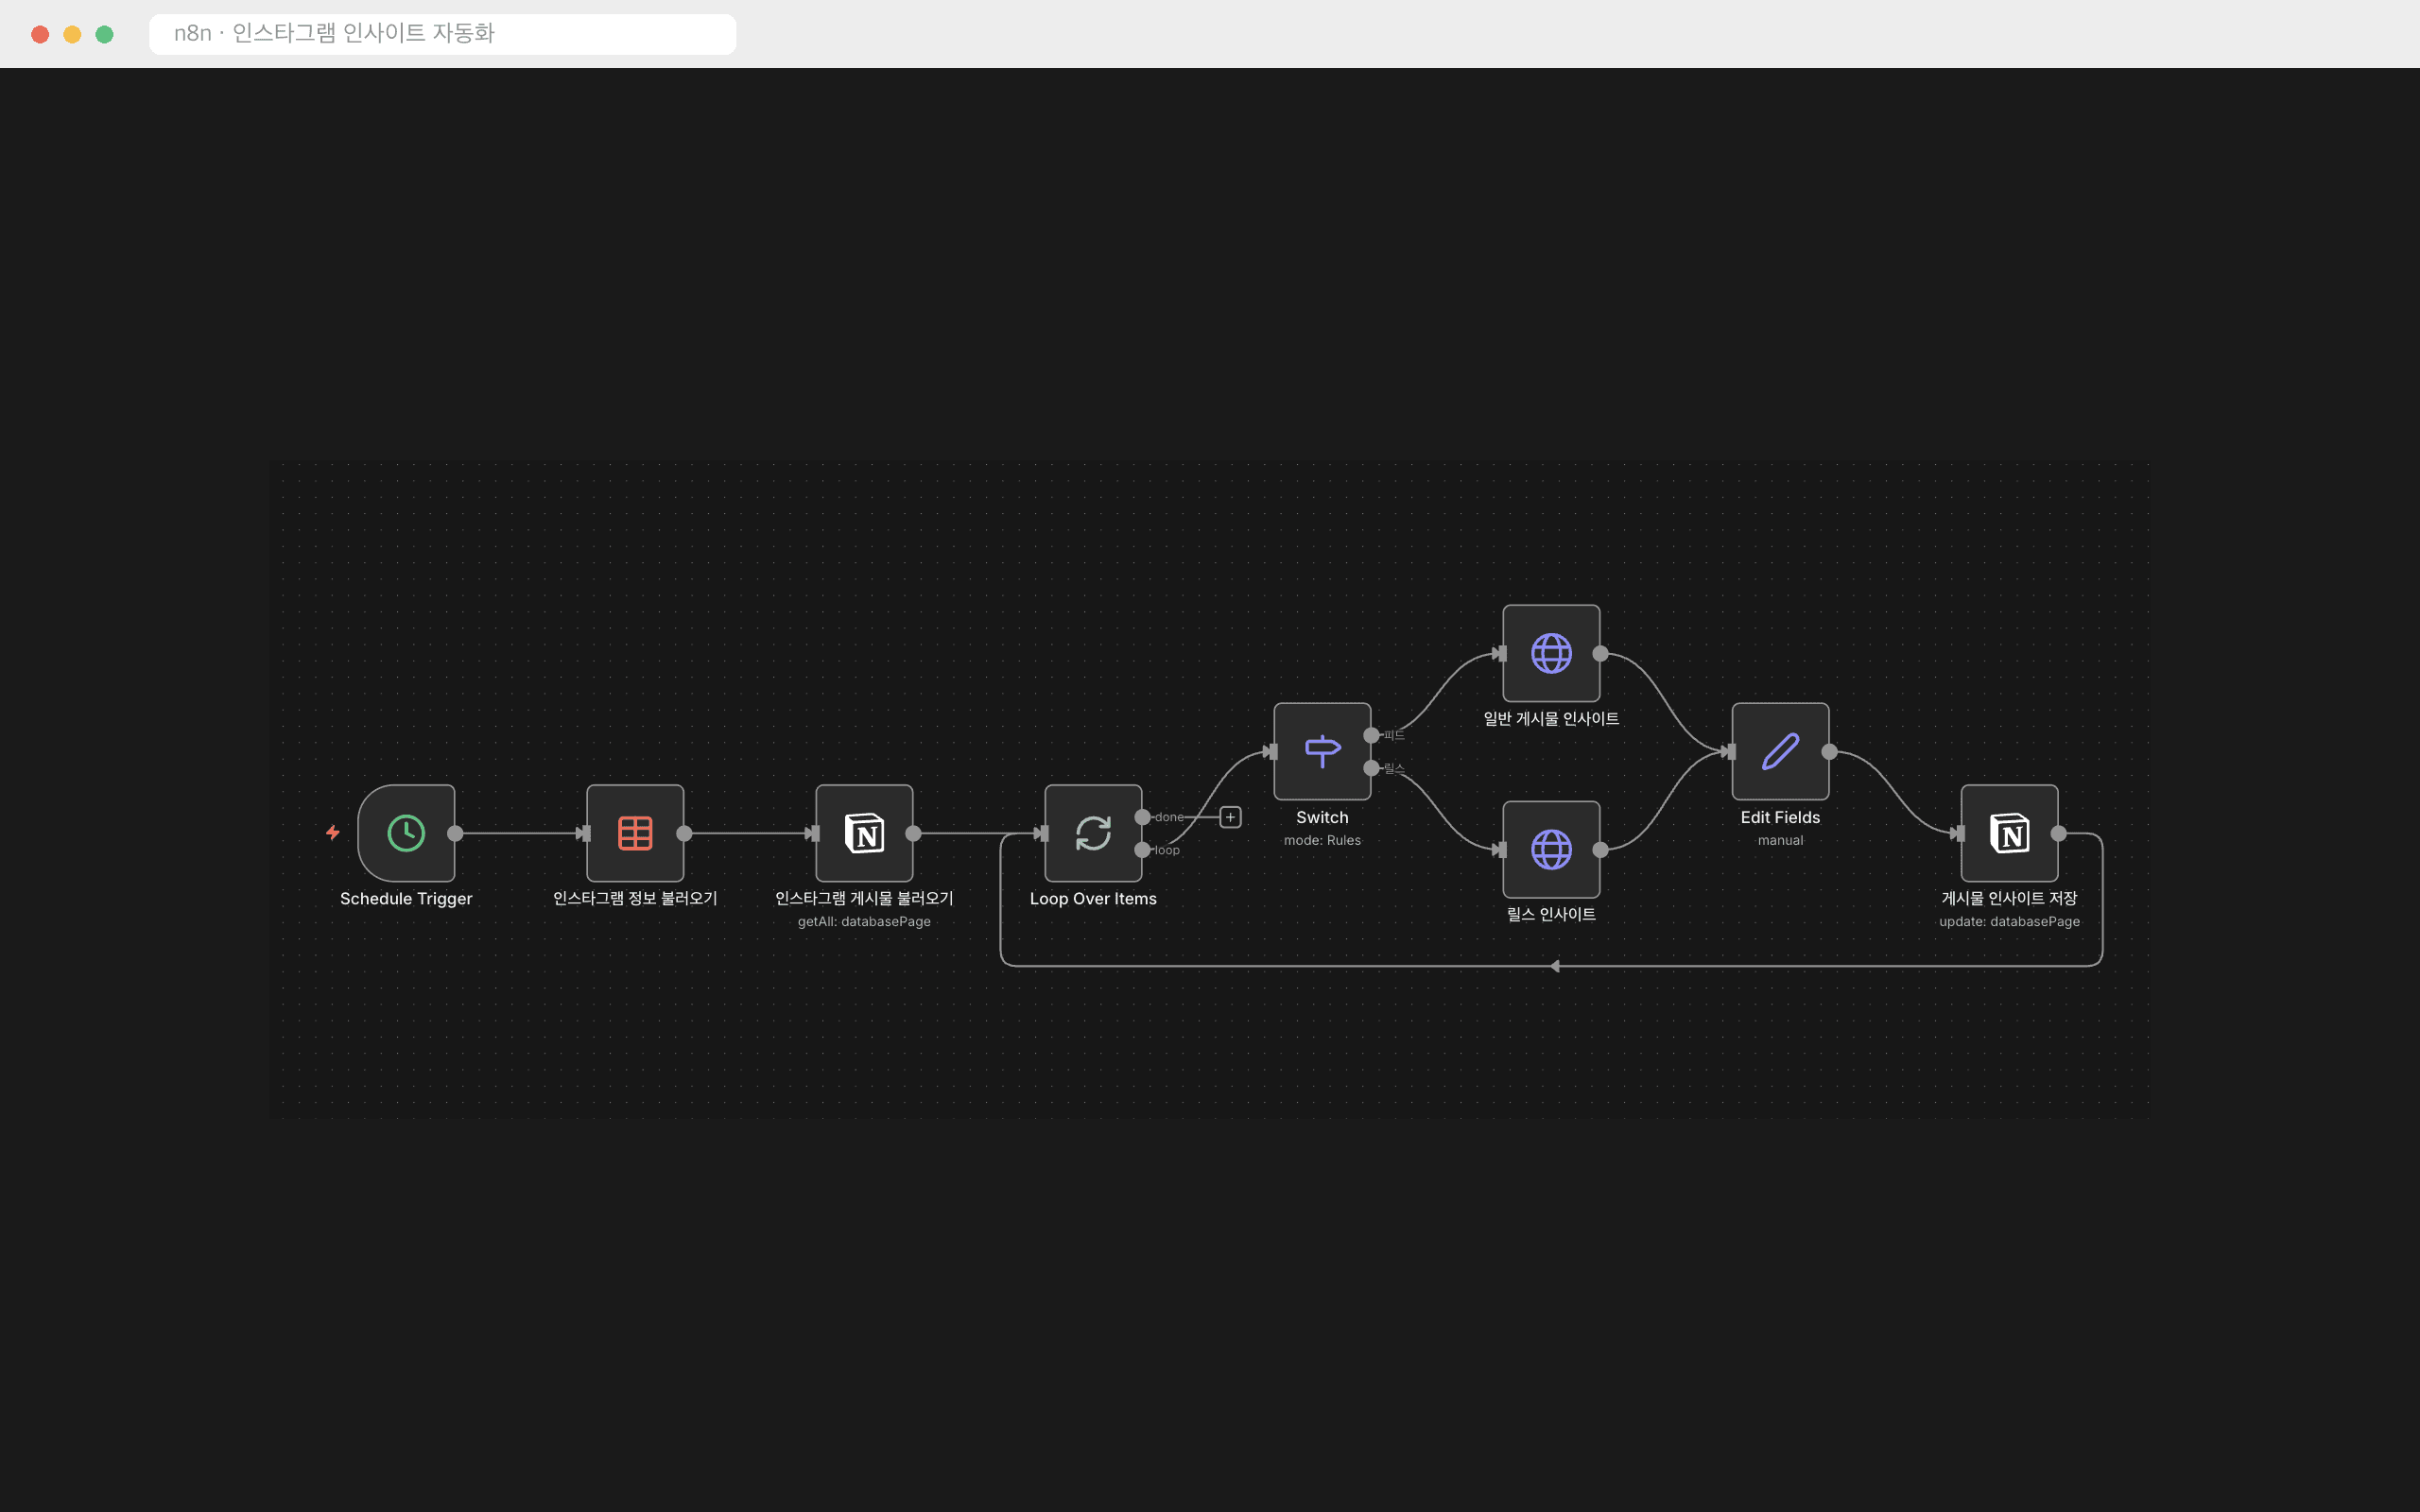Viewport: 2420px width, 1512px height.
Task: Click output connector of 인스타그램 게시물 불러오기 node
Action: pyautogui.click(x=913, y=833)
